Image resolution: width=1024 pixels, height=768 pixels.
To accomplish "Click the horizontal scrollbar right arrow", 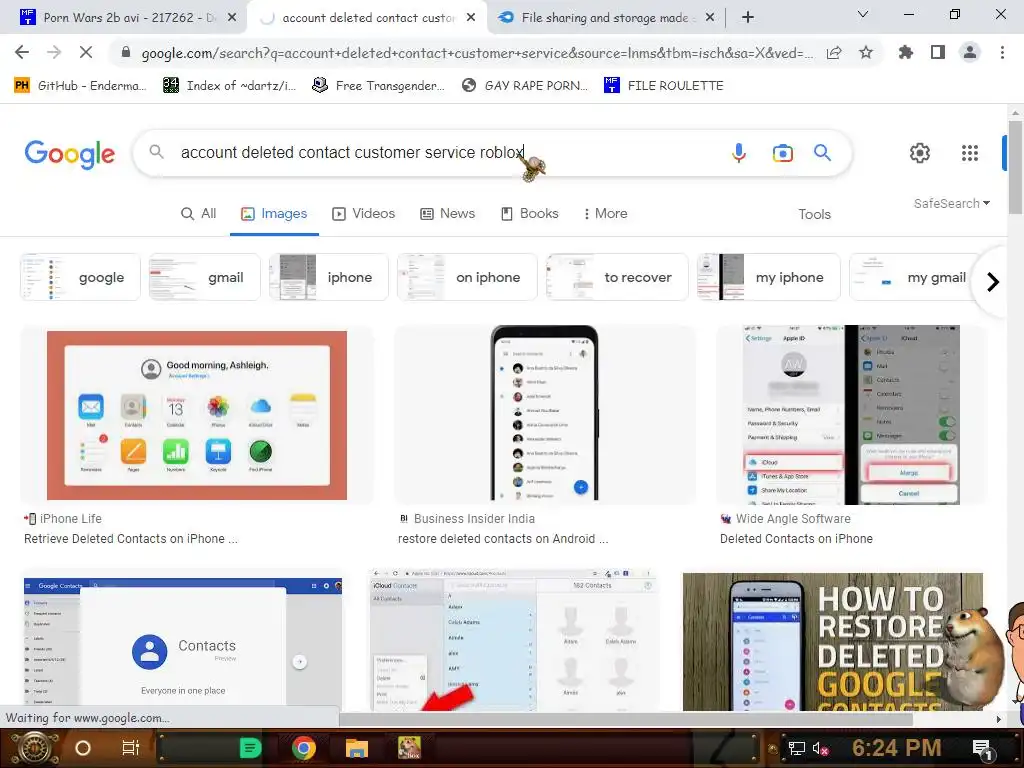I will (x=998, y=719).
